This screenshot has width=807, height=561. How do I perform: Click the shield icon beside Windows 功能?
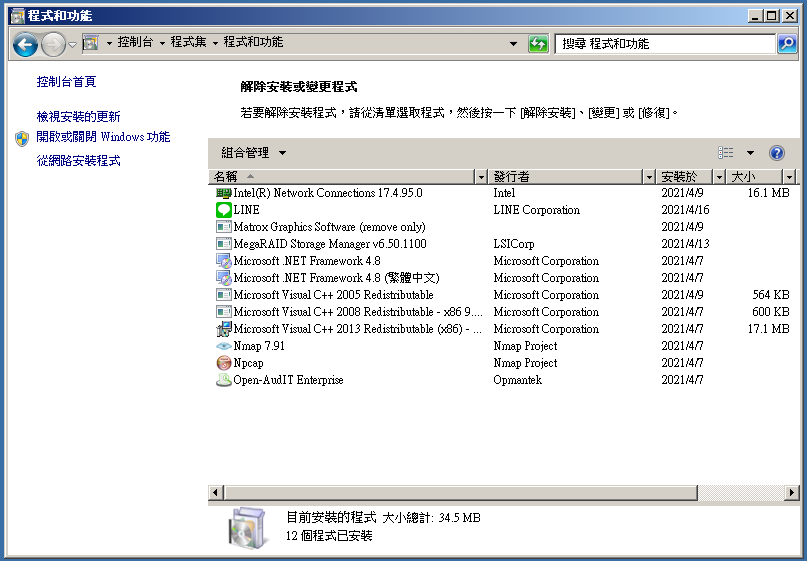(x=22, y=138)
